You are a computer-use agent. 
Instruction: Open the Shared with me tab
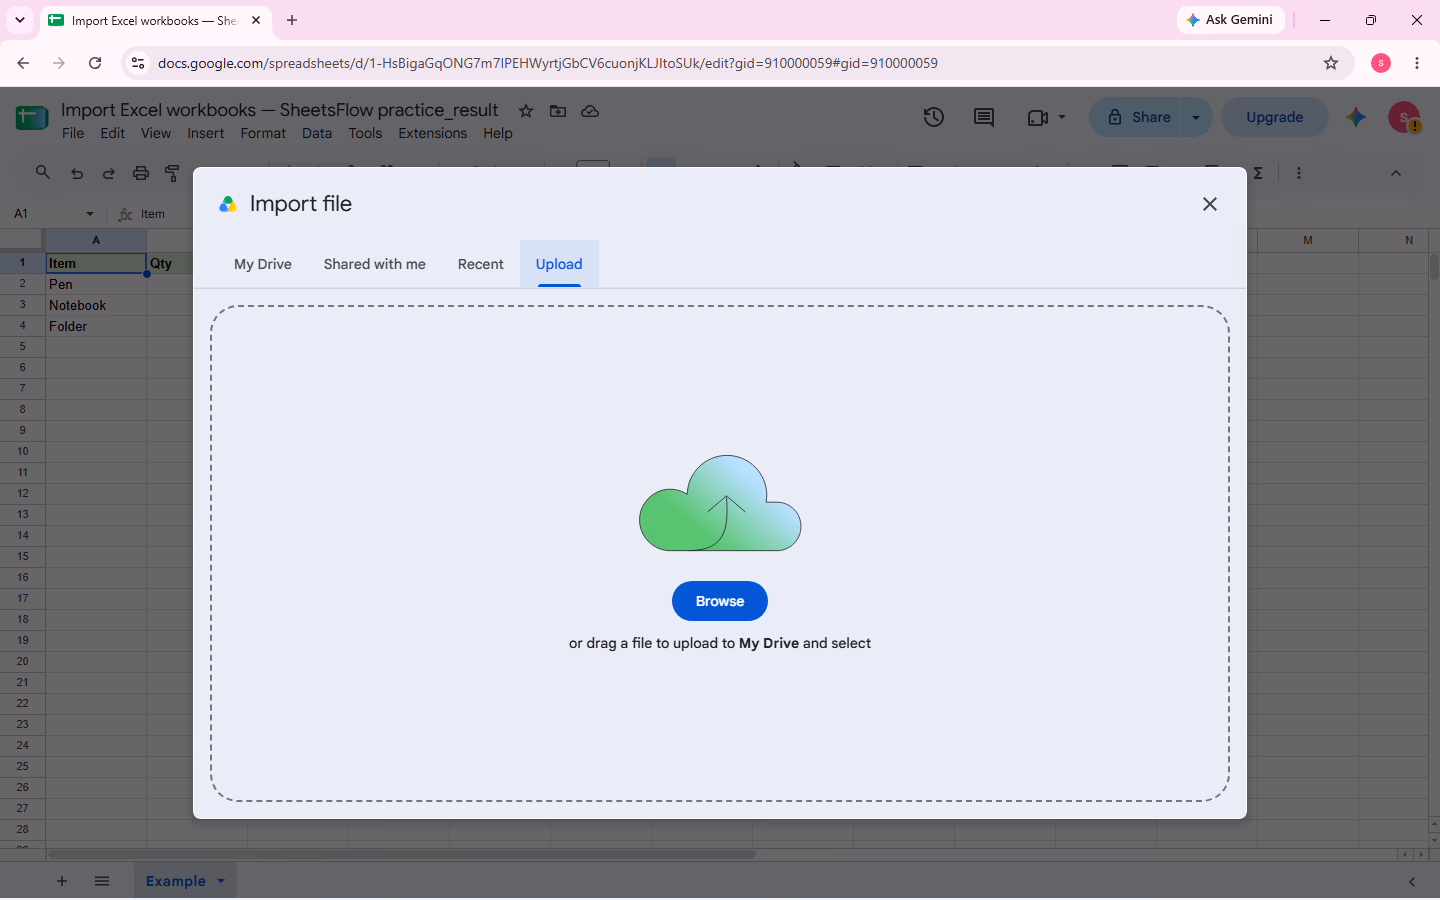tap(375, 264)
